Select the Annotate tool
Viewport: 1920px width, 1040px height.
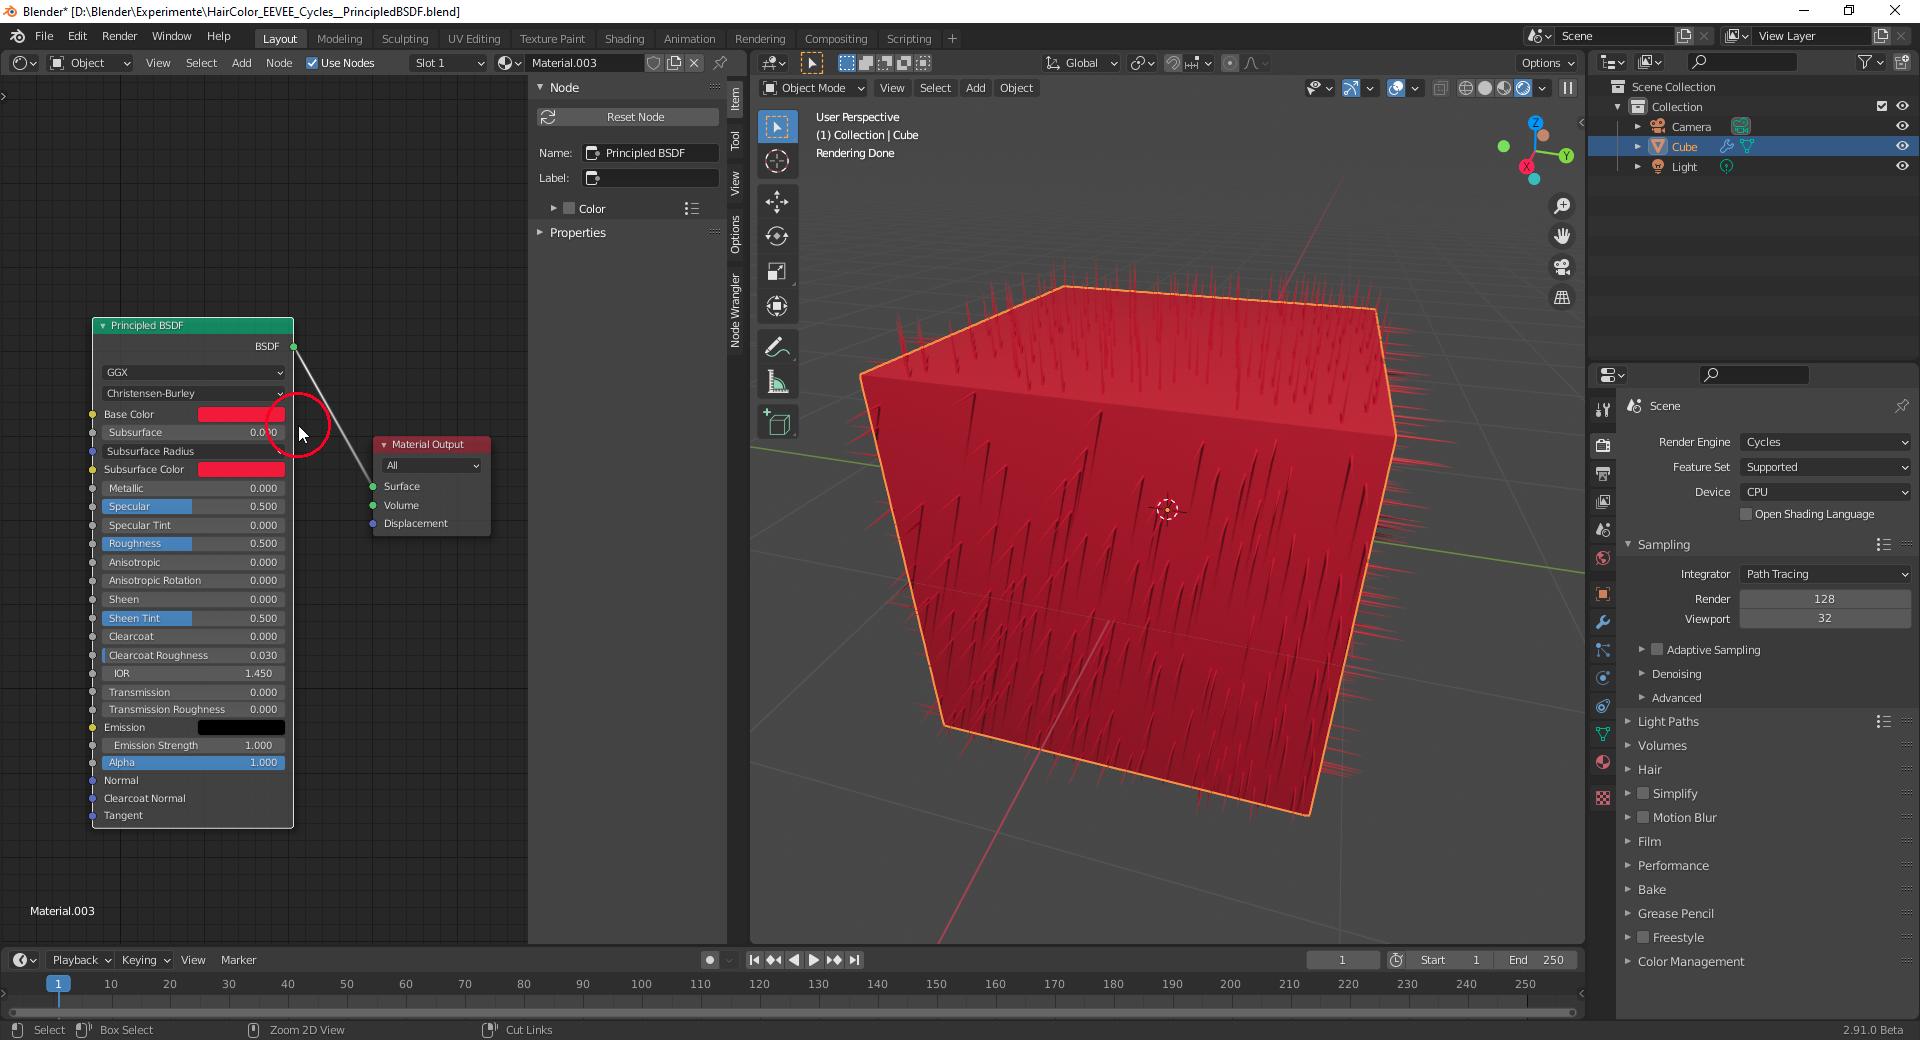pos(776,347)
